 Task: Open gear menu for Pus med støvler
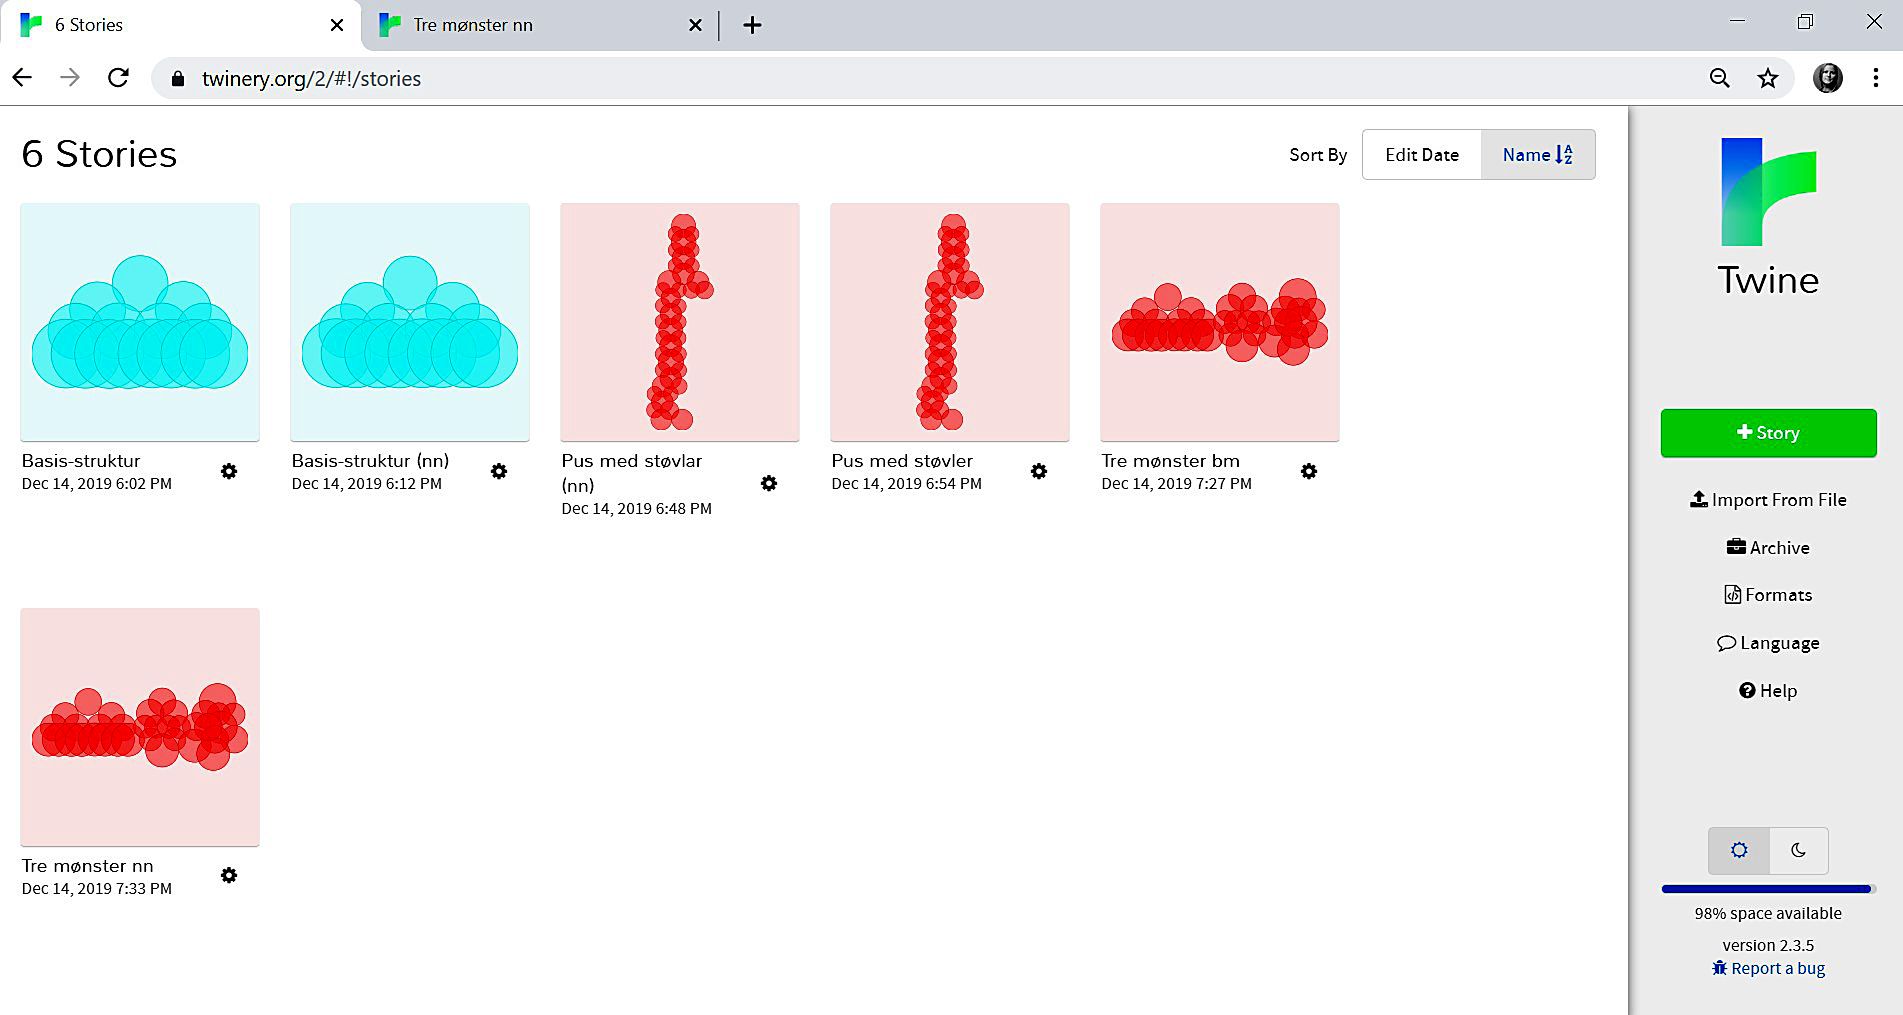coord(1039,471)
